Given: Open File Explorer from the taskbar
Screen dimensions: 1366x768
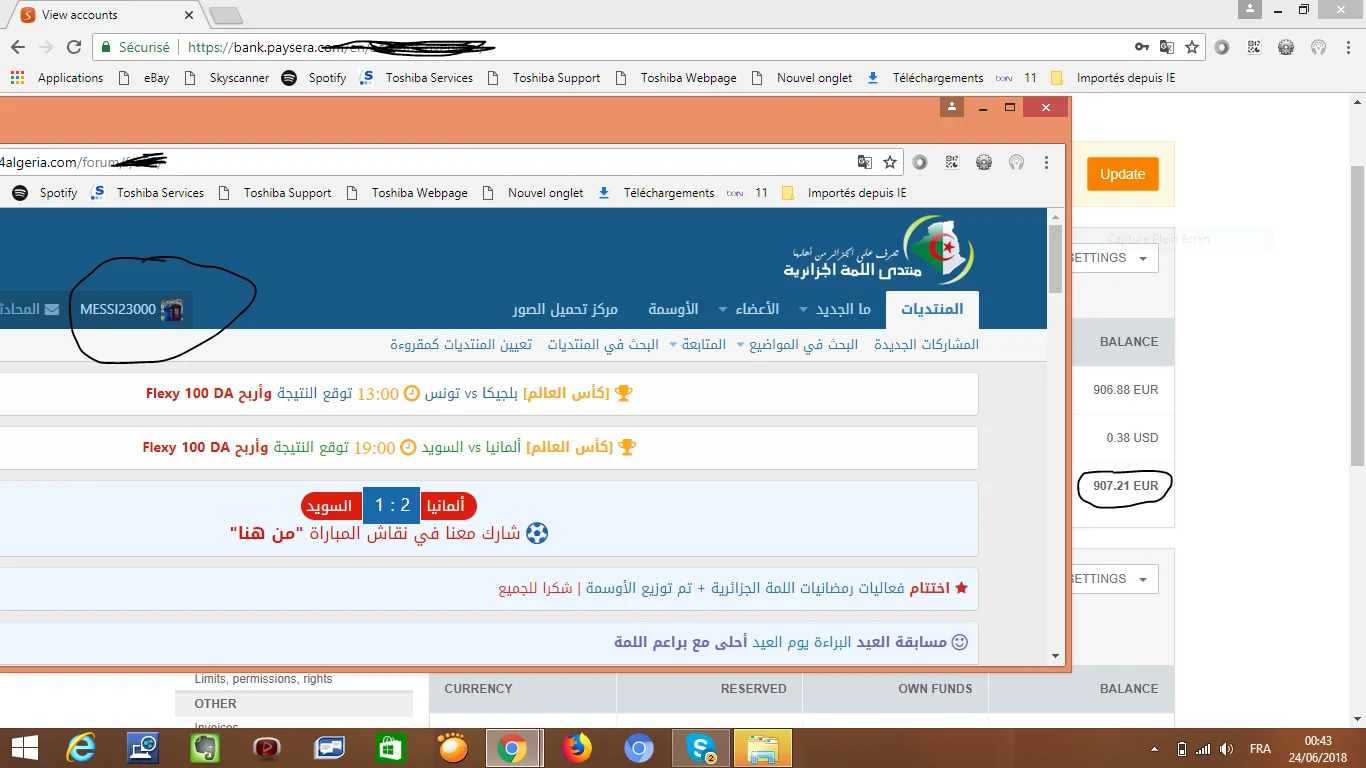Looking at the screenshot, I should pyautogui.click(x=762, y=748).
